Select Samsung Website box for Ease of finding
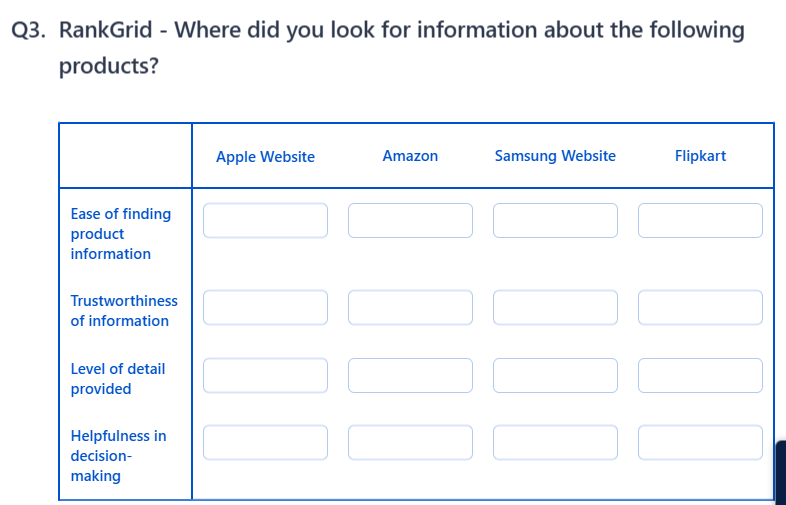The height and width of the screenshot is (505, 786). tap(555, 221)
